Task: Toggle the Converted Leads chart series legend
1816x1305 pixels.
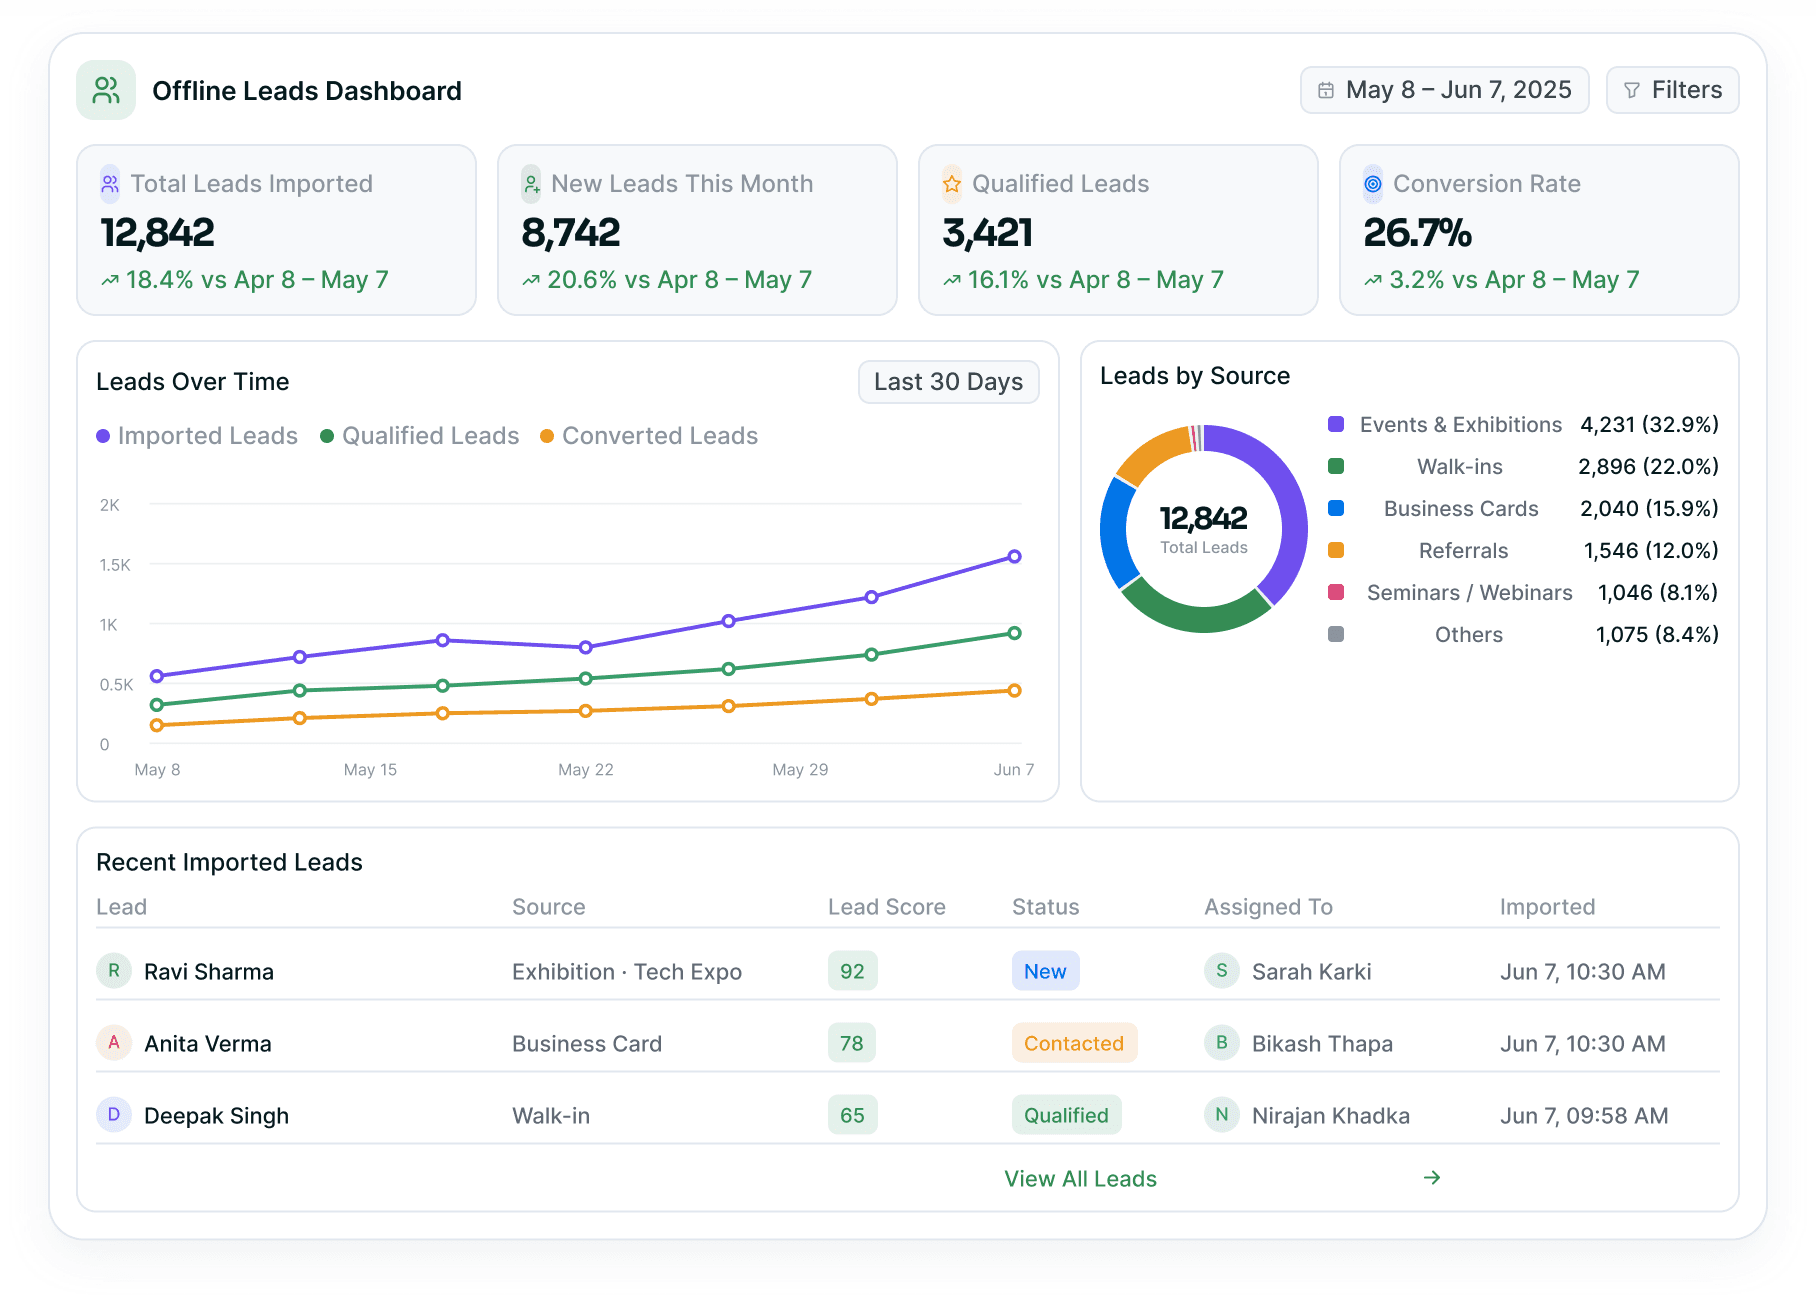Action: tap(649, 436)
